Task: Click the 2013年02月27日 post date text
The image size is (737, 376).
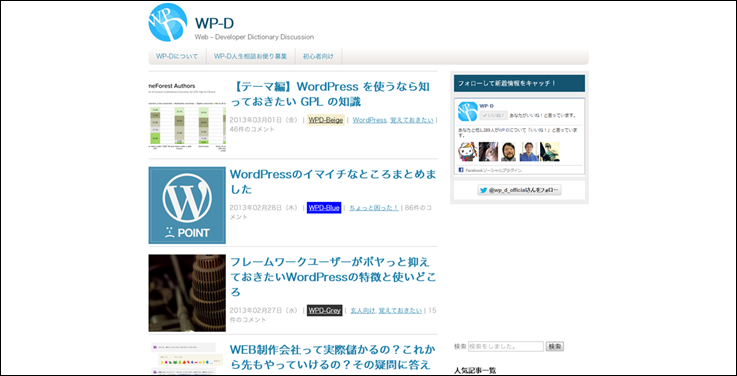Action: pos(263,311)
